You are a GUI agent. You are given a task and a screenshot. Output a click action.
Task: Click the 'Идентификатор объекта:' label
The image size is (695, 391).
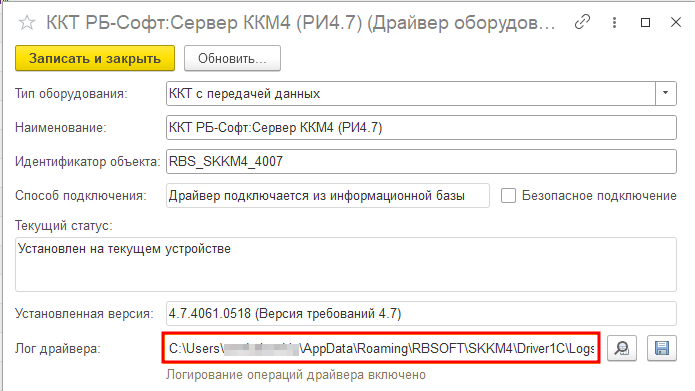pos(87,162)
